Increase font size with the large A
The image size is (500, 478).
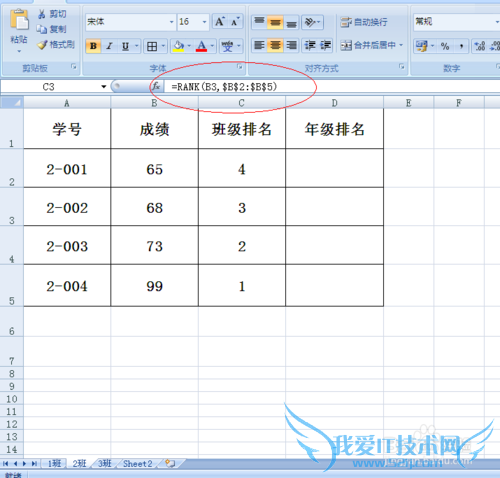219,22
